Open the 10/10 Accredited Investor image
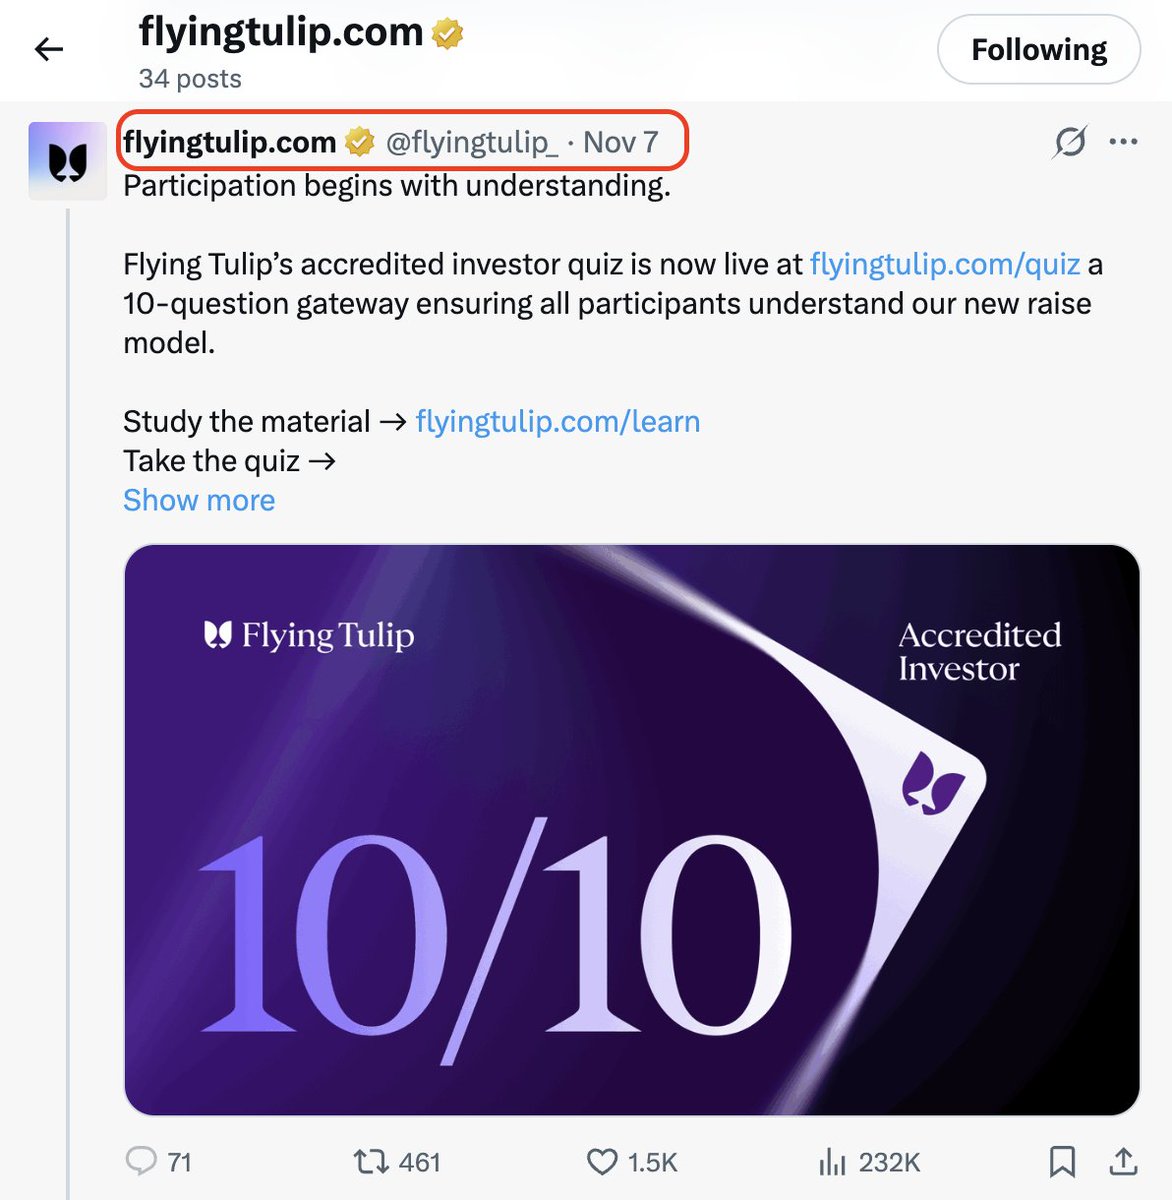The width and height of the screenshot is (1172, 1200). (632, 829)
